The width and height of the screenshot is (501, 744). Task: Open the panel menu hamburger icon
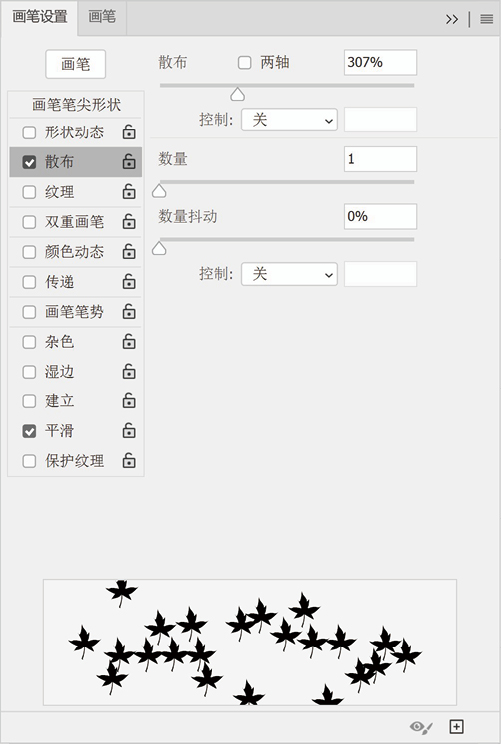tap(487, 19)
